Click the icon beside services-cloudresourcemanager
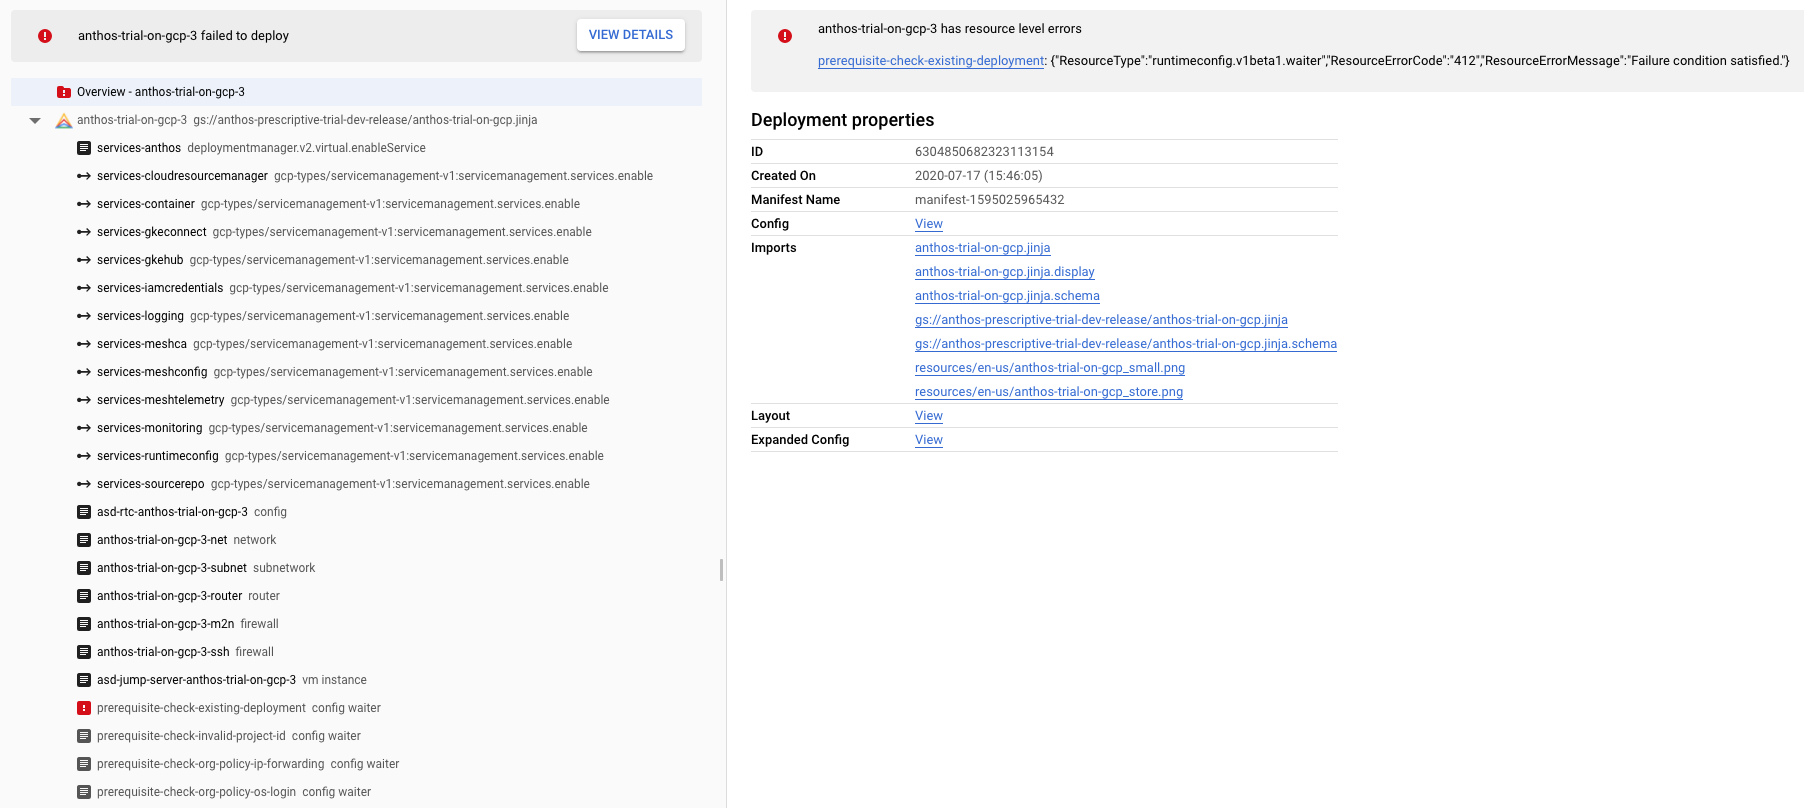The image size is (1804, 808). pyautogui.click(x=84, y=176)
